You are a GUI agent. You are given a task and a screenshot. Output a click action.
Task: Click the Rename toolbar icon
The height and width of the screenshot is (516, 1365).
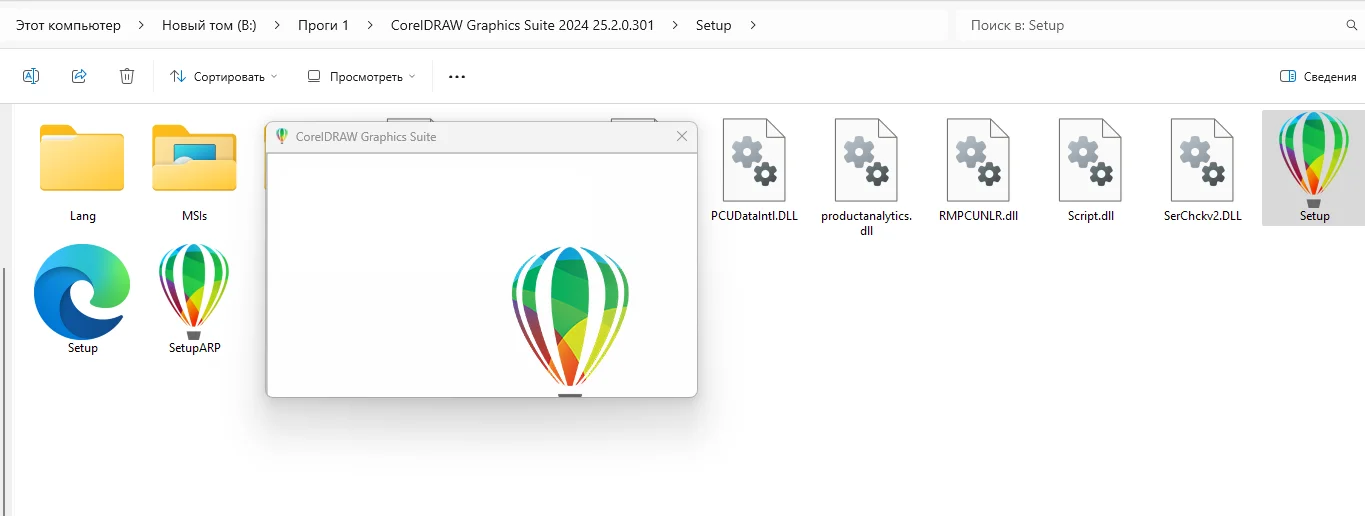[x=31, y=76]
